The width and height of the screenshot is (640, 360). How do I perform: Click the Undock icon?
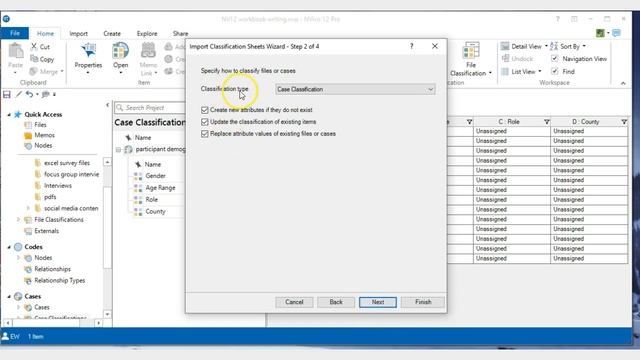coord(505,59)
